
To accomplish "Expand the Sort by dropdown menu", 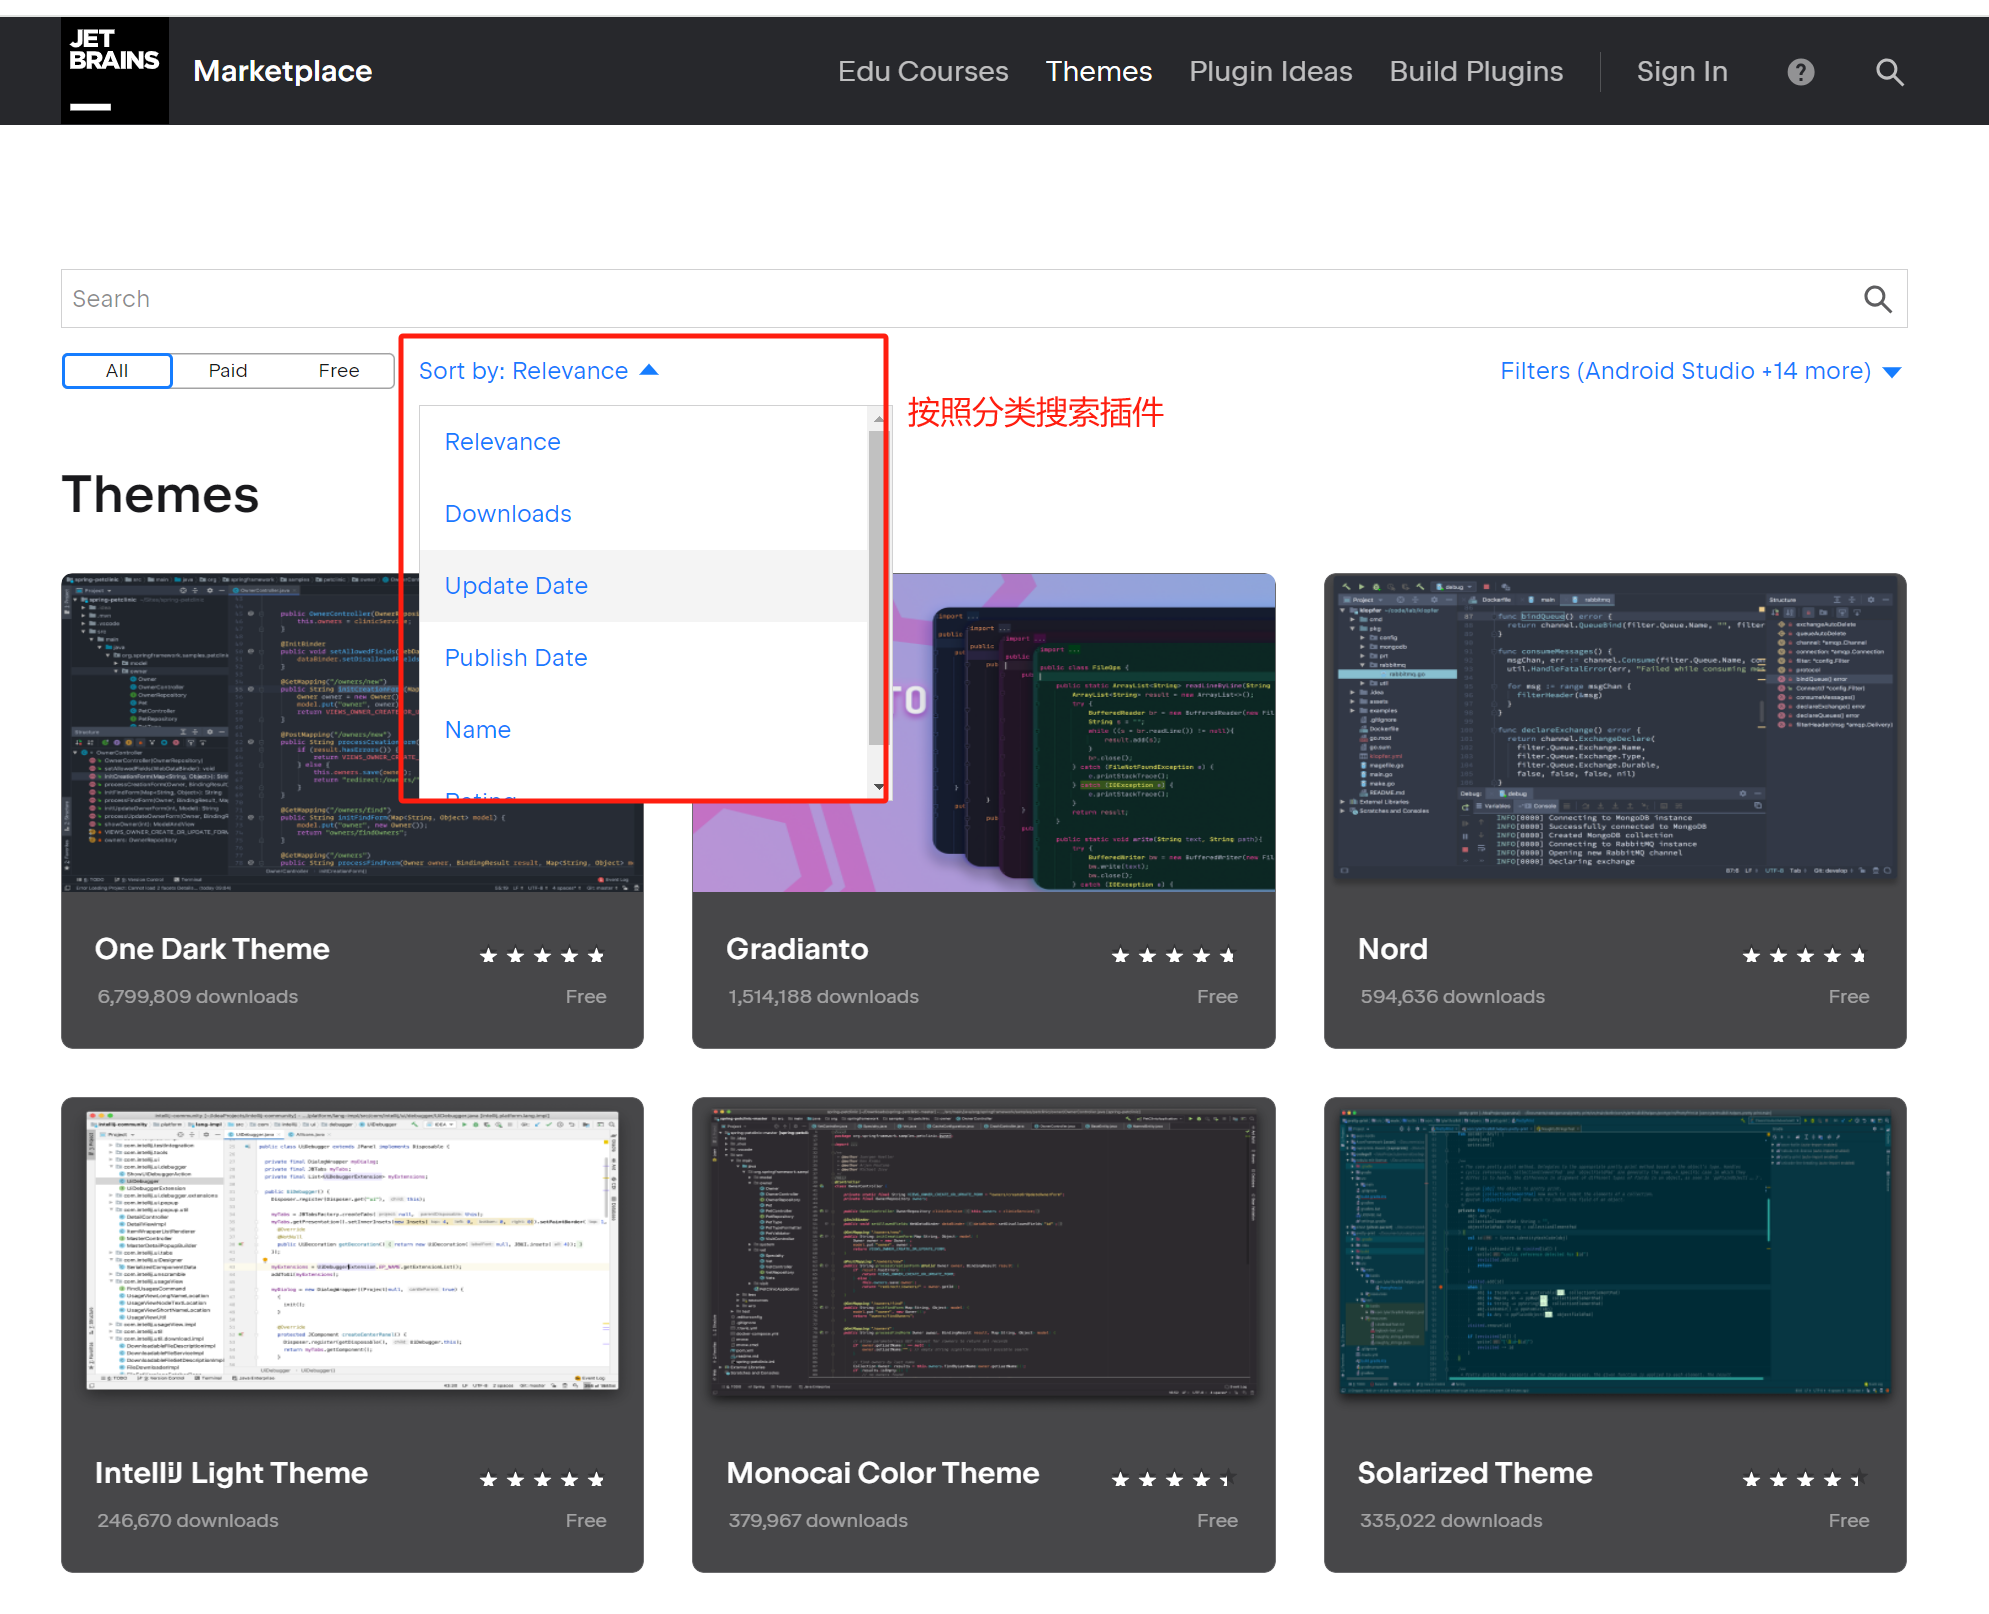I will 538,371.
